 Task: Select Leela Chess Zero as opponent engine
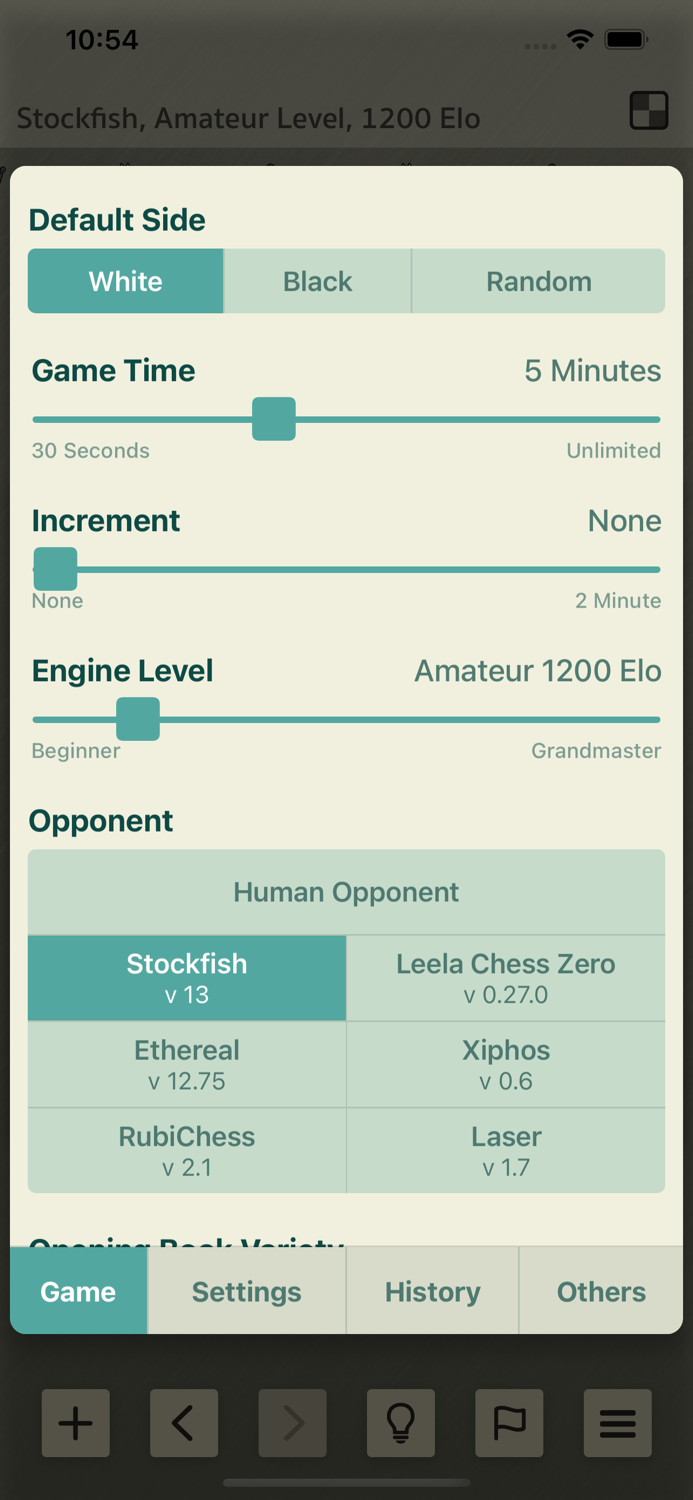505,977
